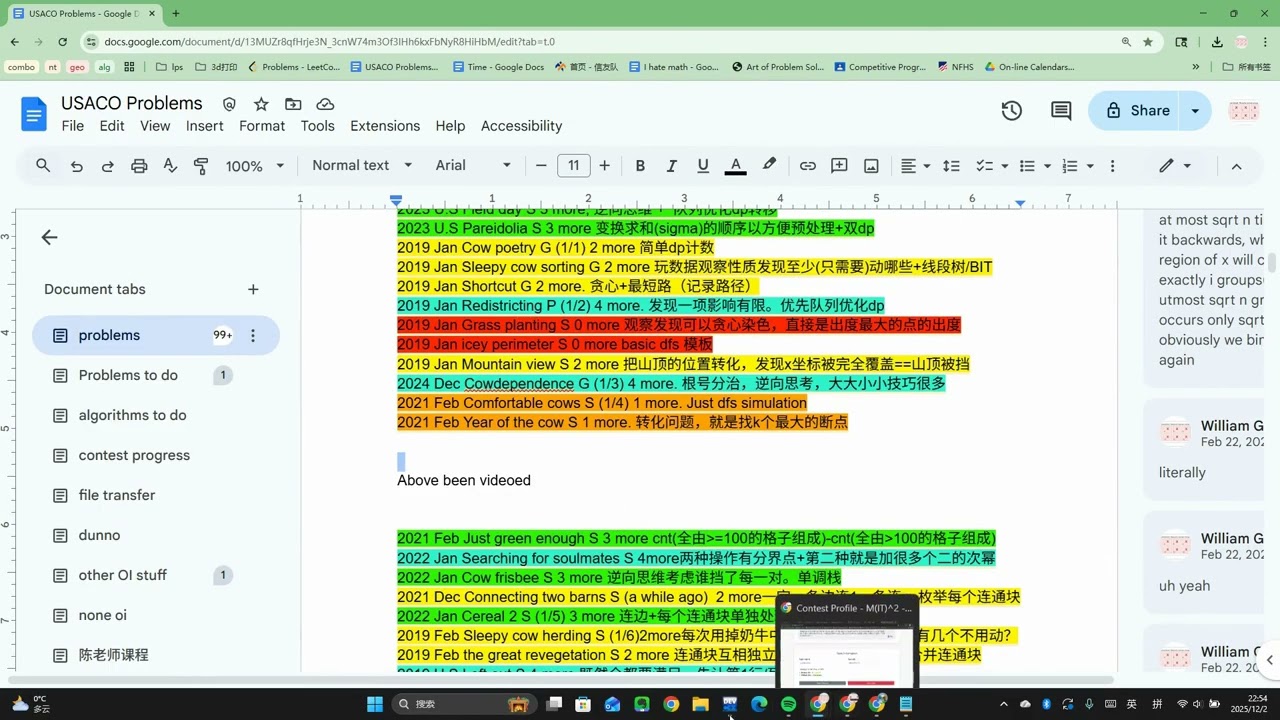Open the text alignment options
The height and width of the screenshot is (720, 1280).
coord(915,166)
